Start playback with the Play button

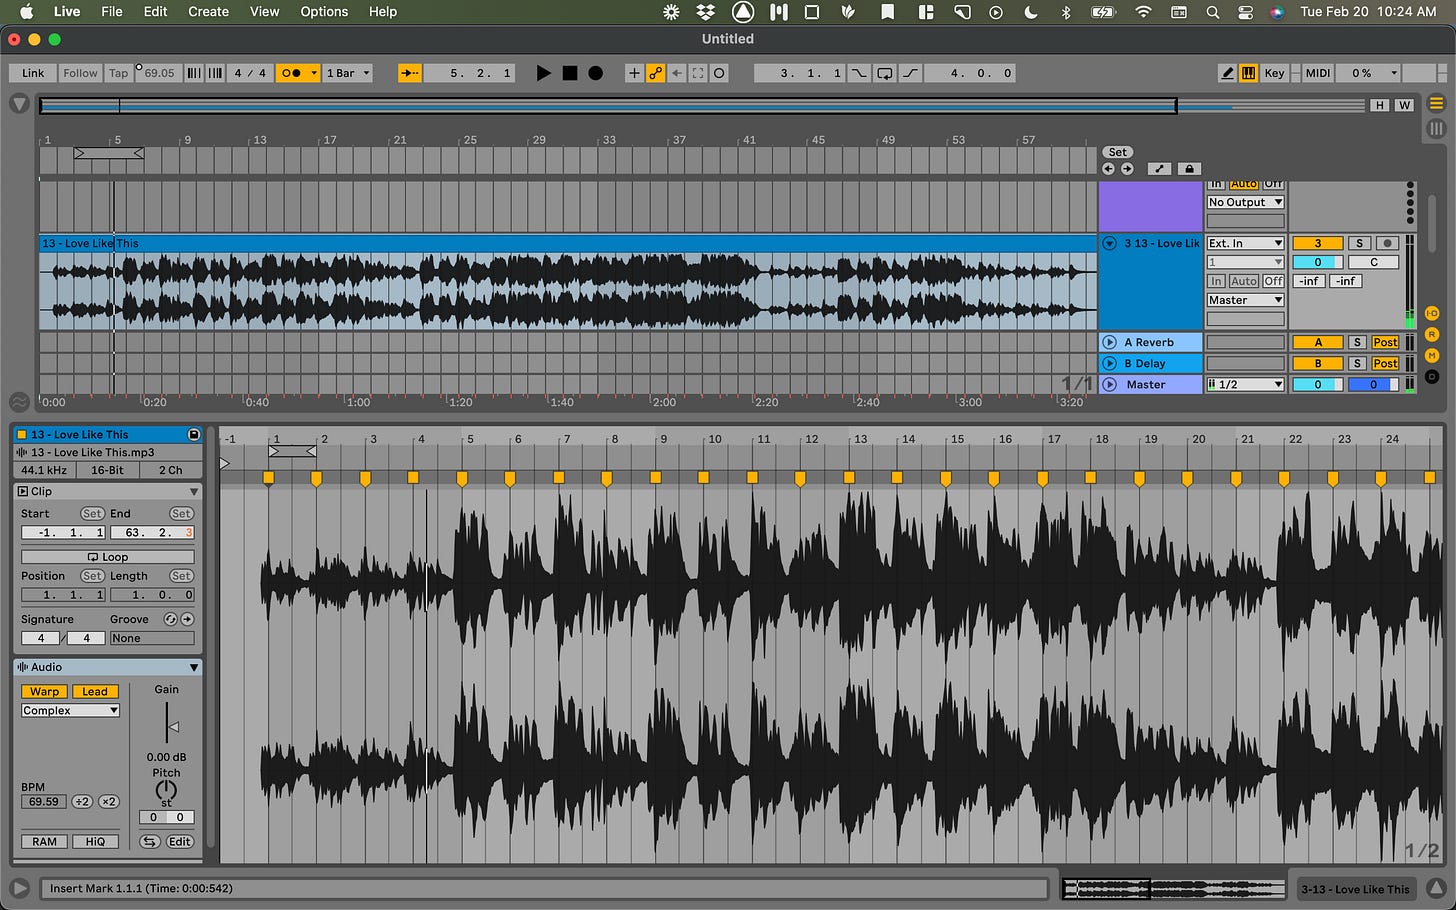tap(543, 73)
